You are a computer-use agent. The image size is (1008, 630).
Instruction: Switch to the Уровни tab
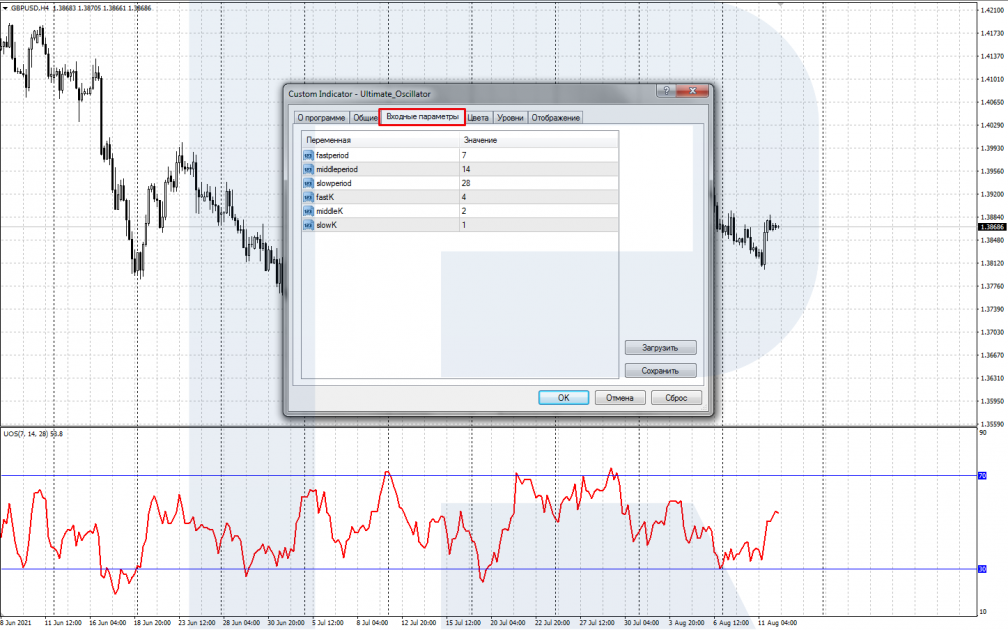click(510, 118)
